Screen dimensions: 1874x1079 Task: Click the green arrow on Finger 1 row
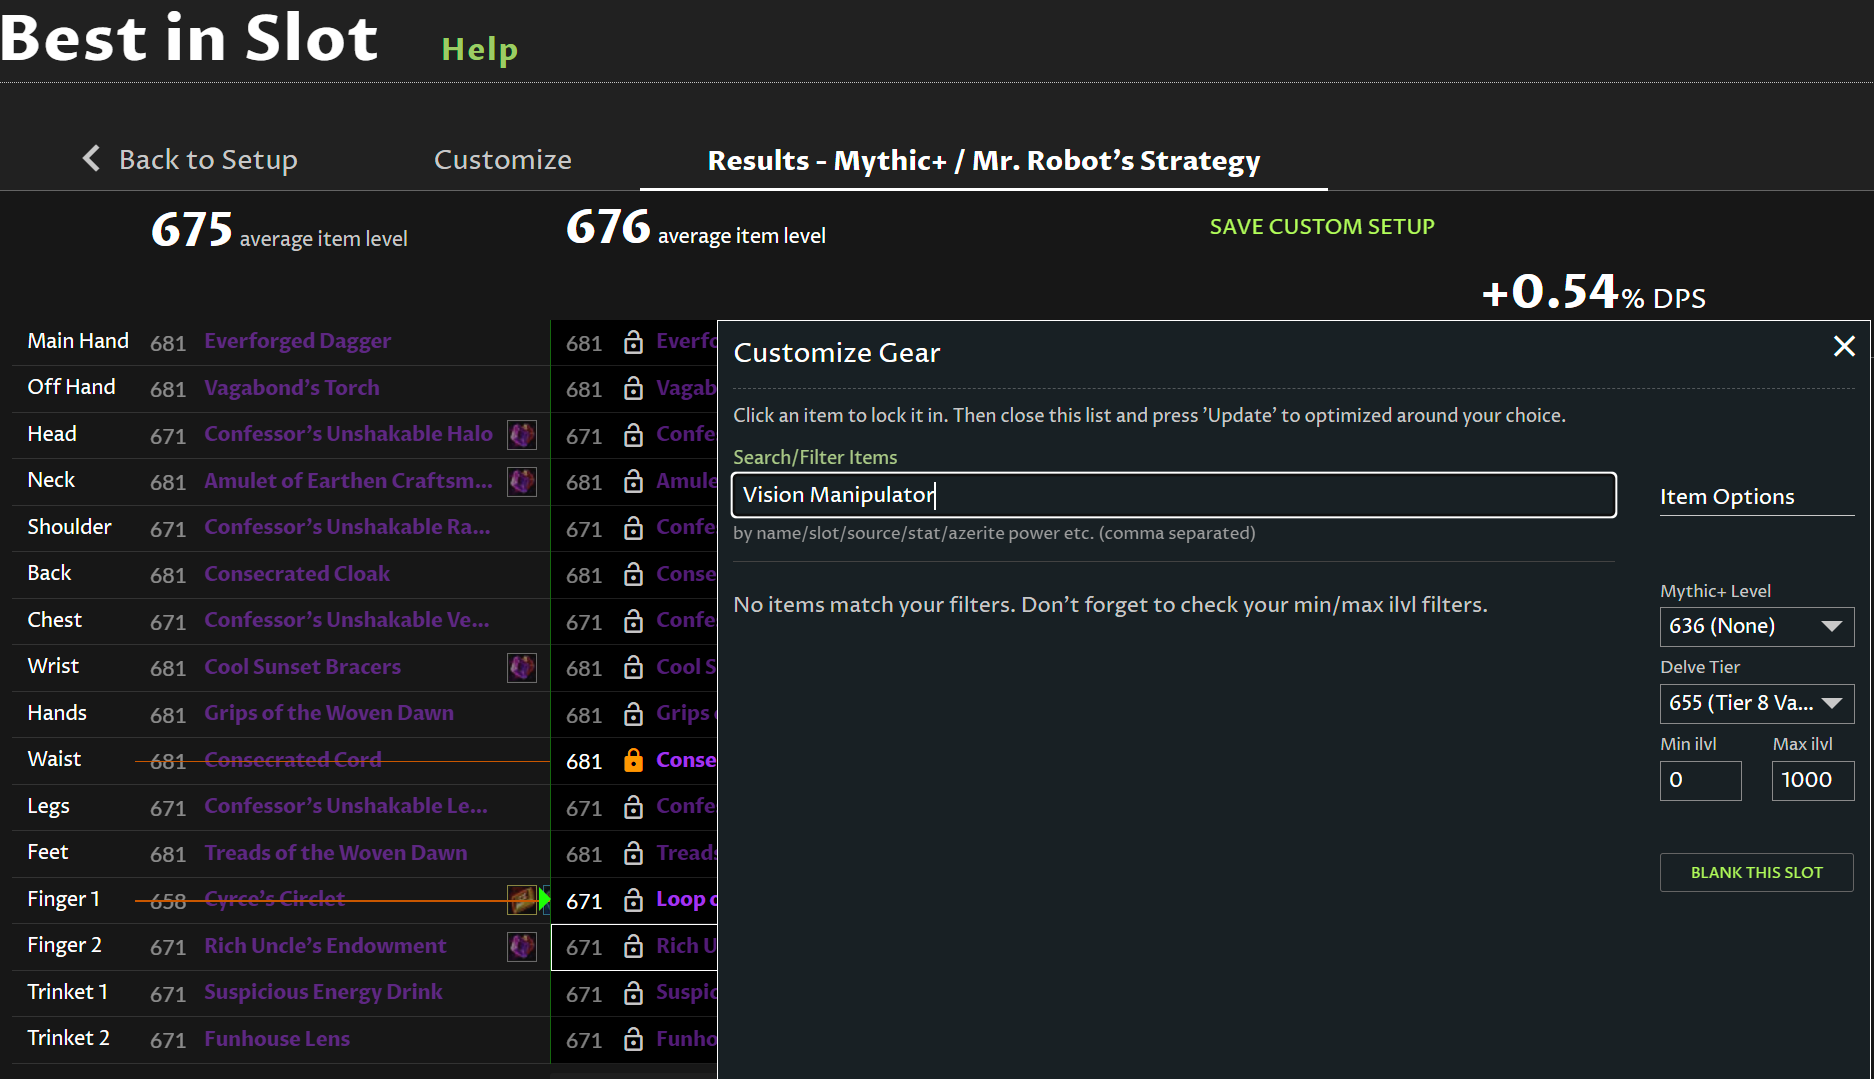pos(545,899)
